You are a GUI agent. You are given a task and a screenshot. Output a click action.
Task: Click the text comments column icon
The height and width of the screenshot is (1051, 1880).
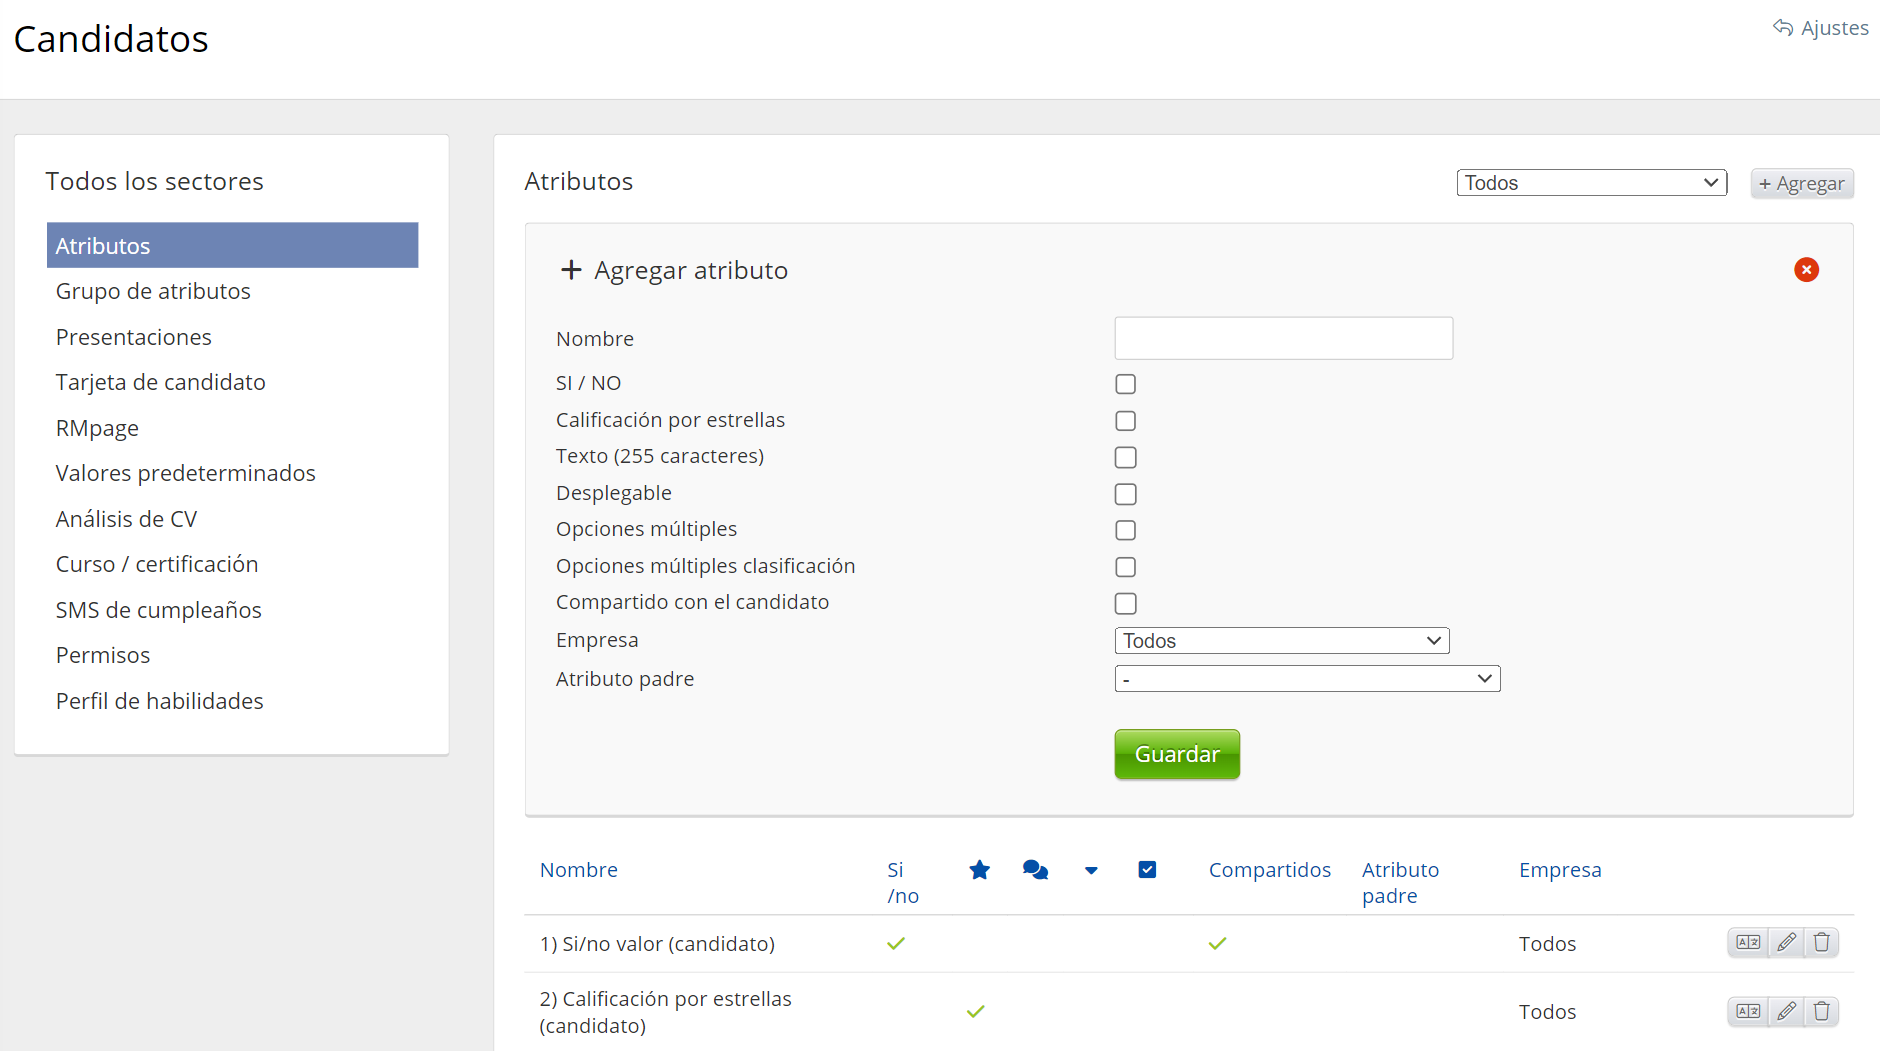[1035, 870]
